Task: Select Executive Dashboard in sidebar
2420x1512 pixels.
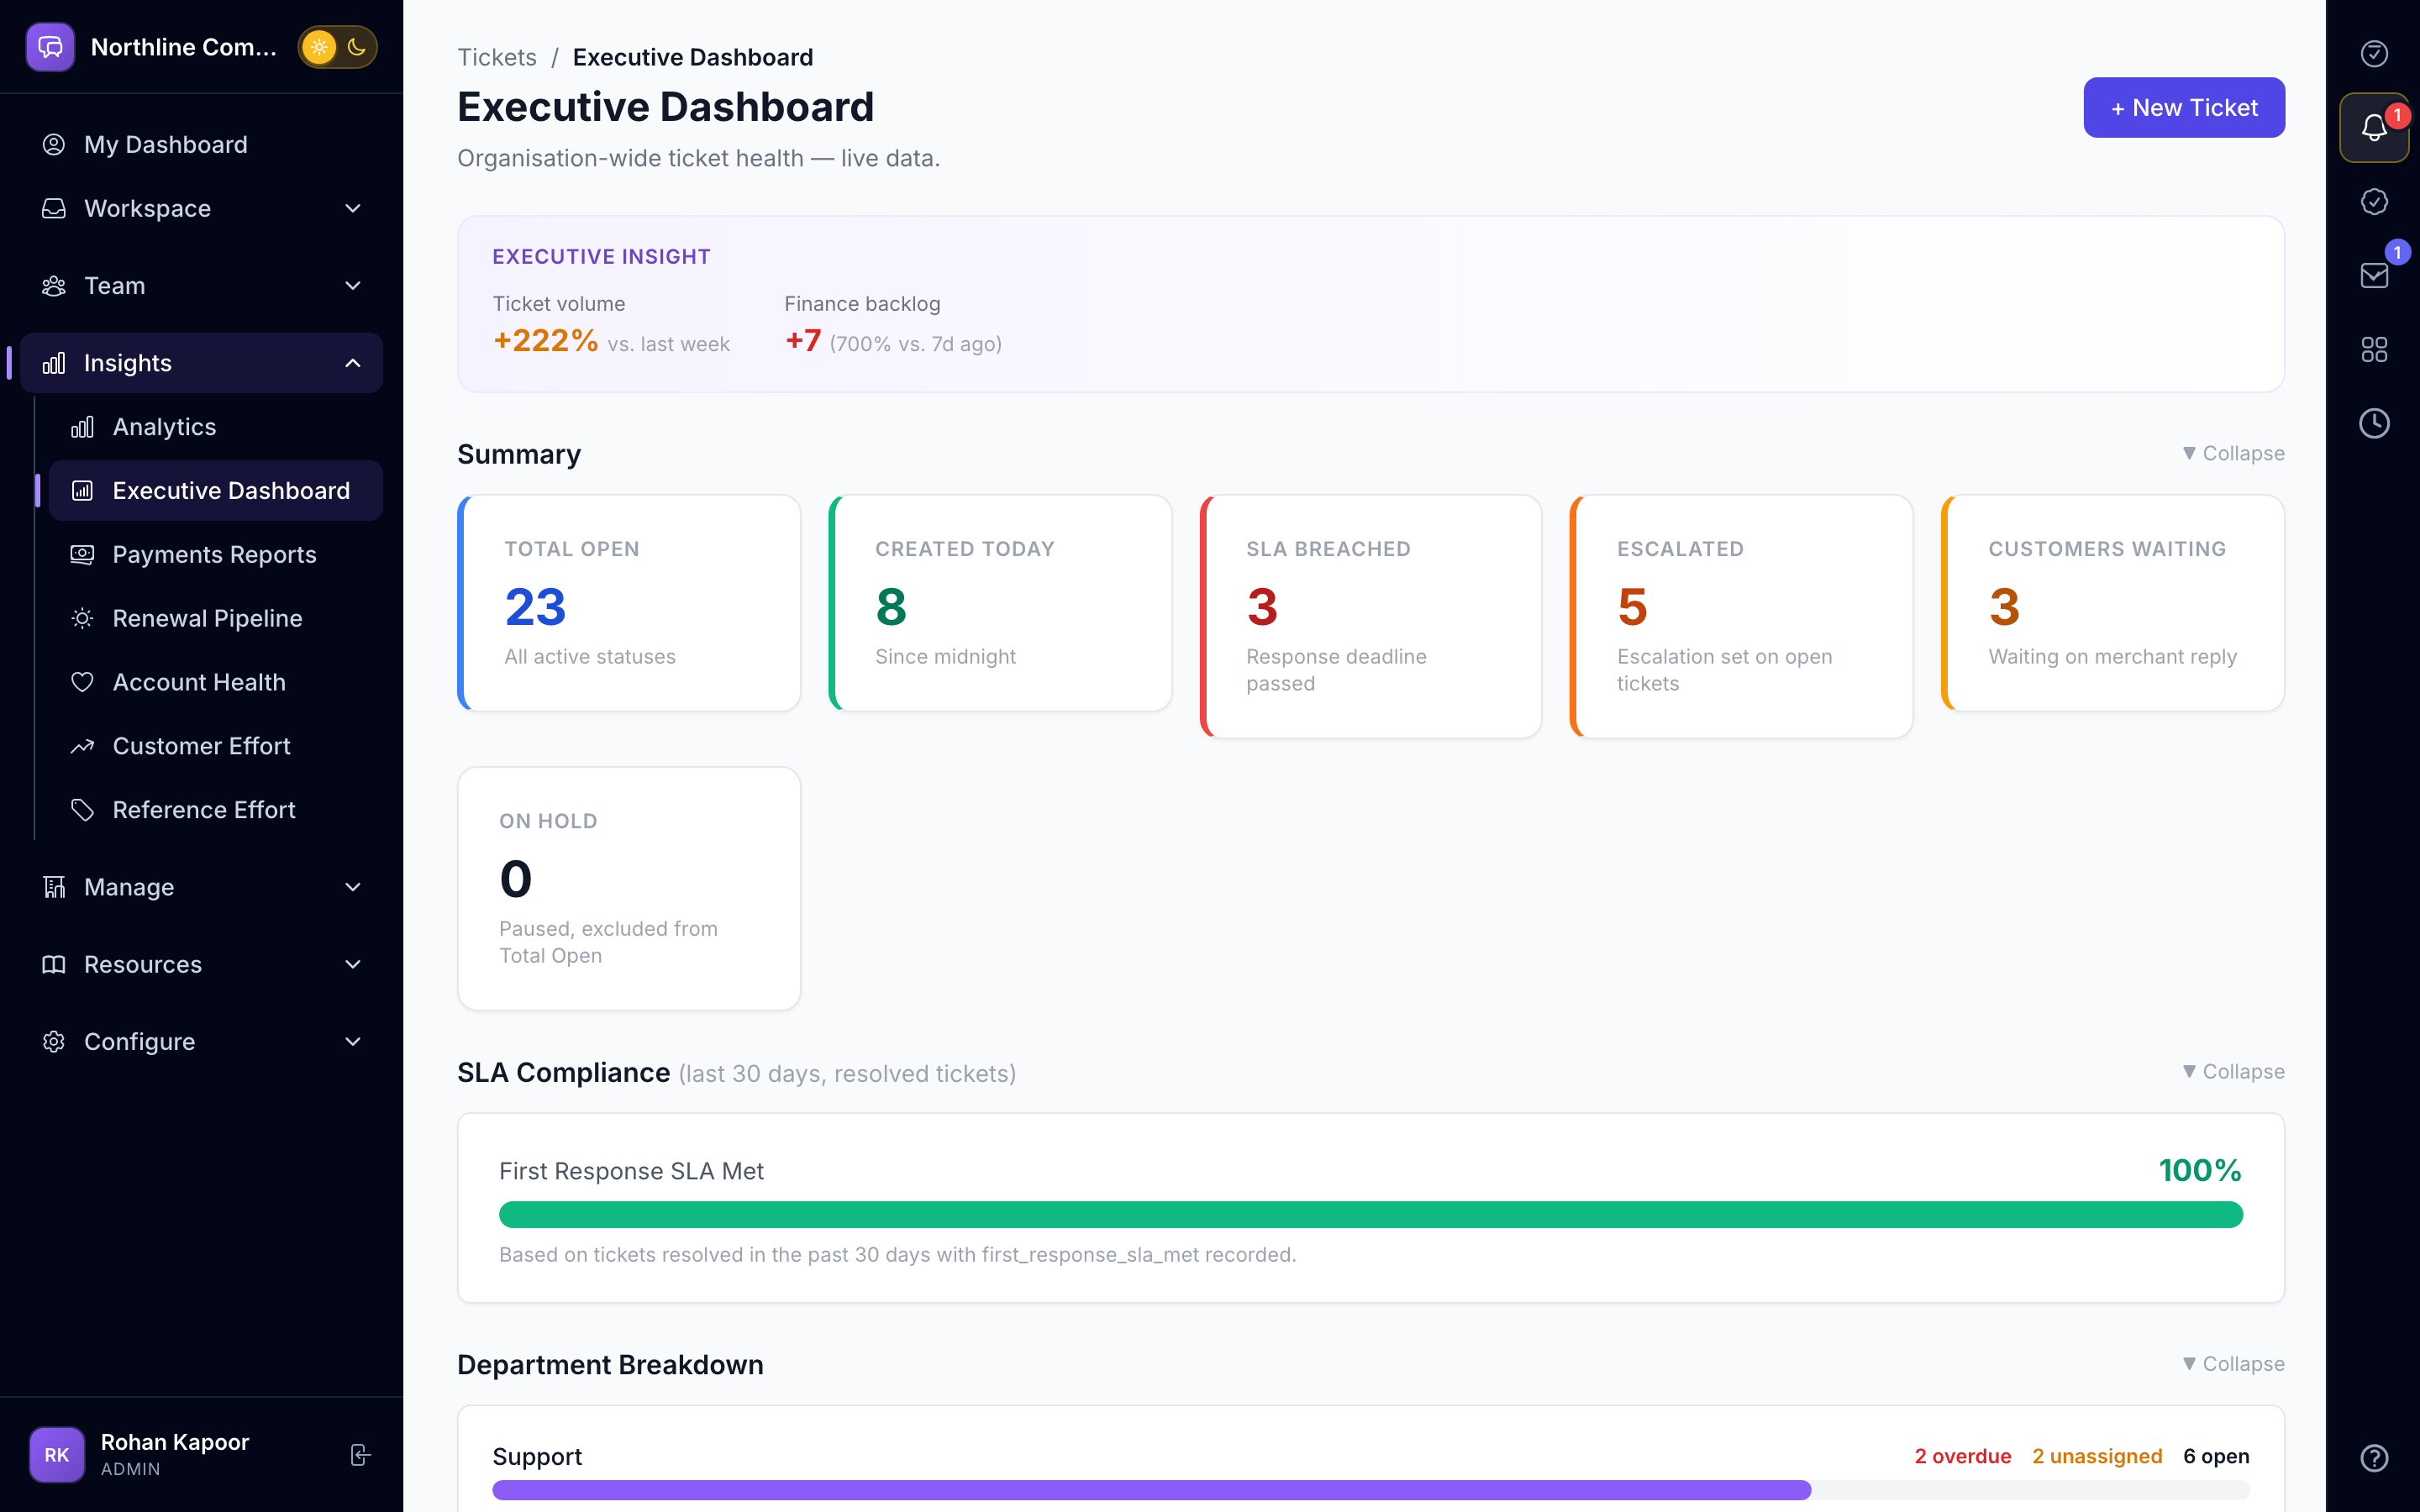Action: (x=215, y=491)
